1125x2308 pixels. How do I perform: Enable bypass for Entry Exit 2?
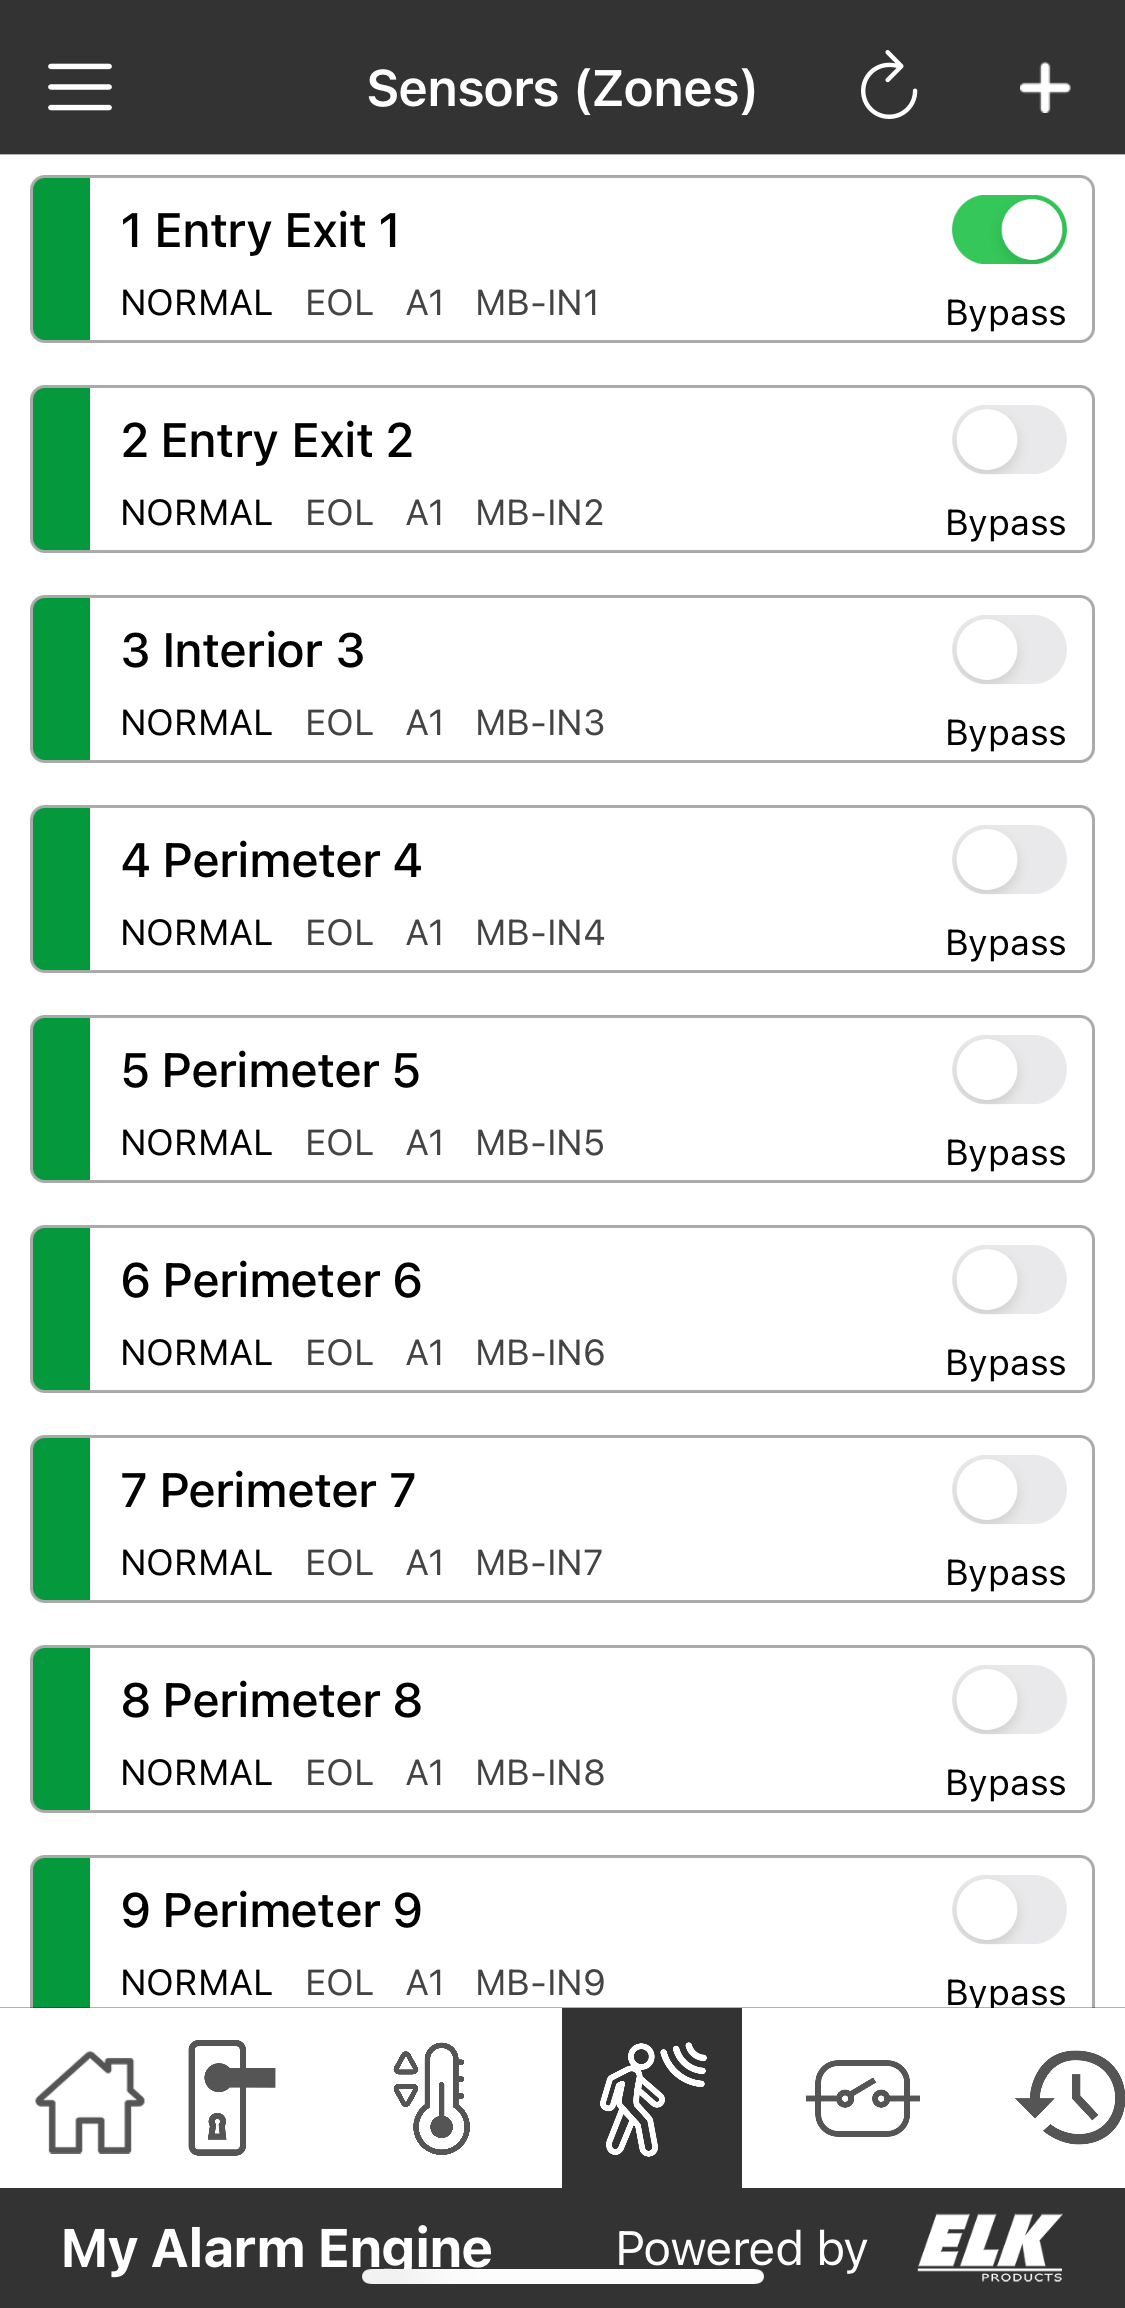[1008, 440]
